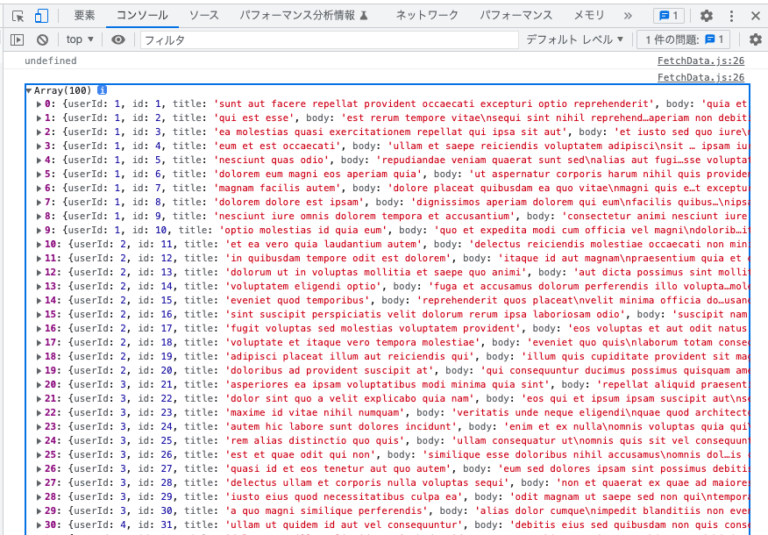Open live expression eye icon
768x535 pixels.
(x=119, y=39)
